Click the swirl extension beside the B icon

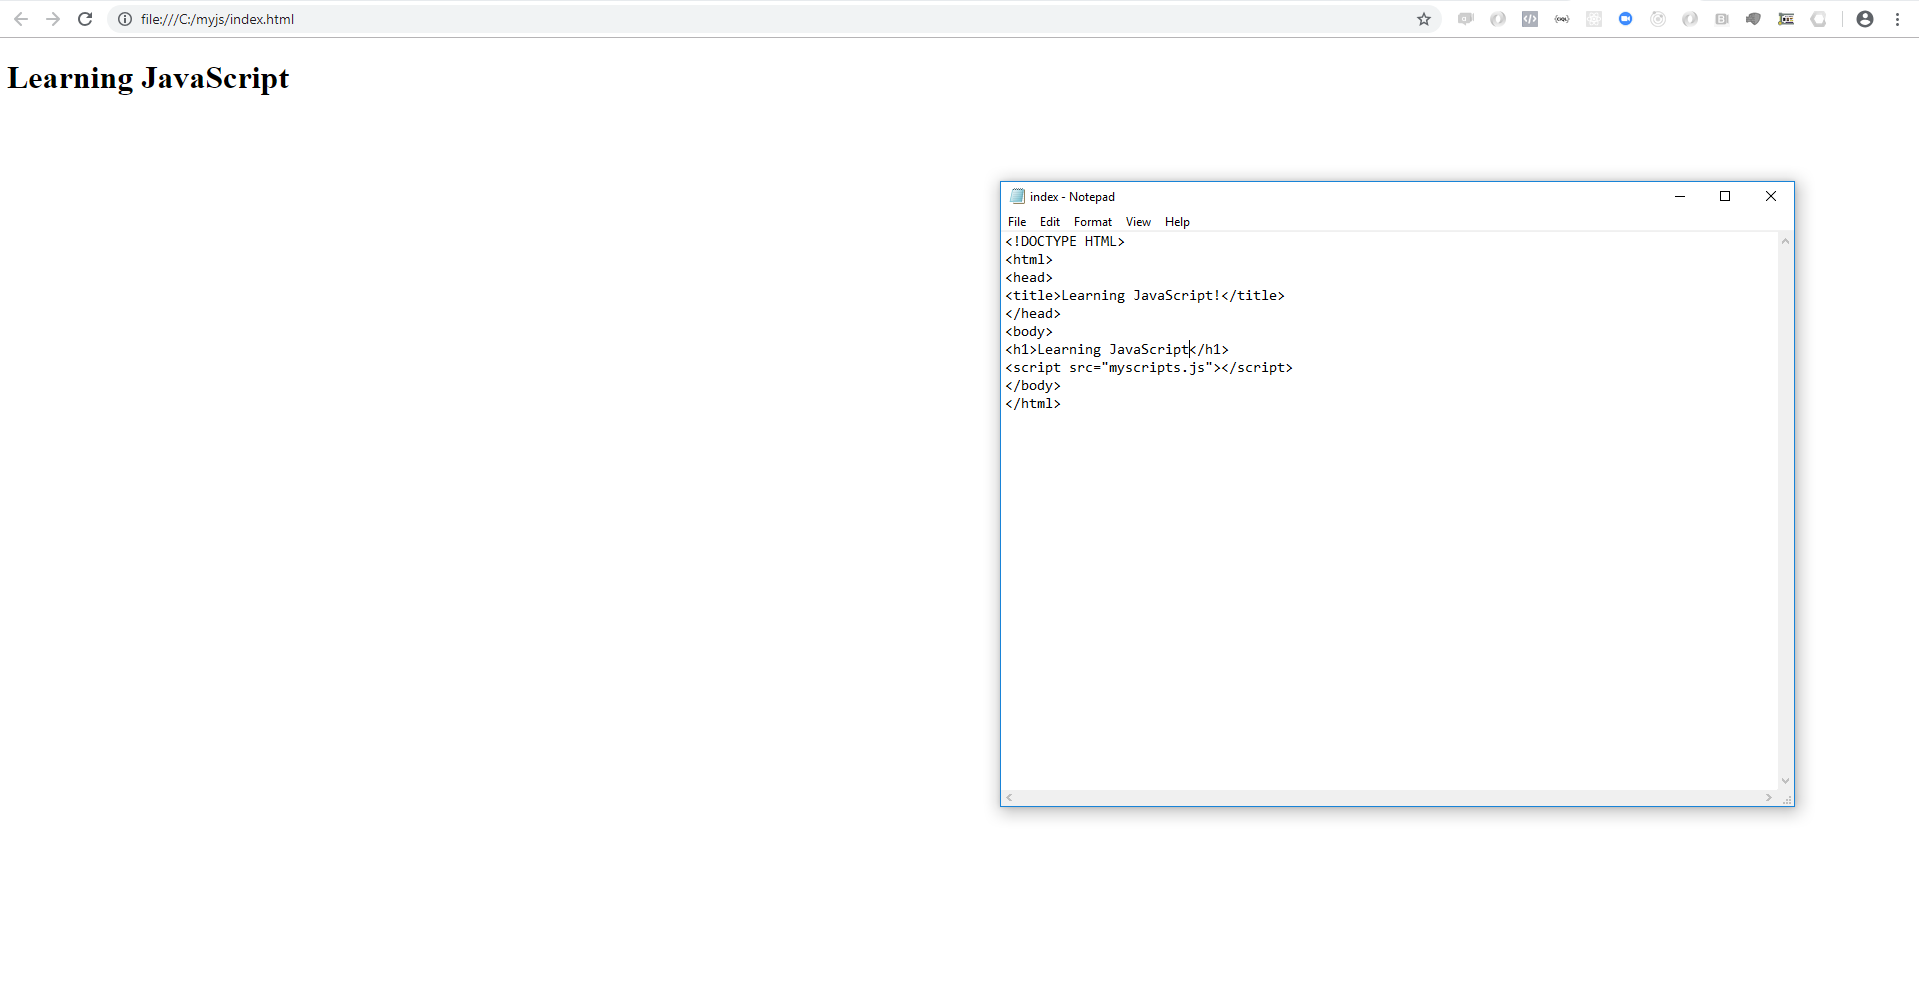pos(1690,19)
